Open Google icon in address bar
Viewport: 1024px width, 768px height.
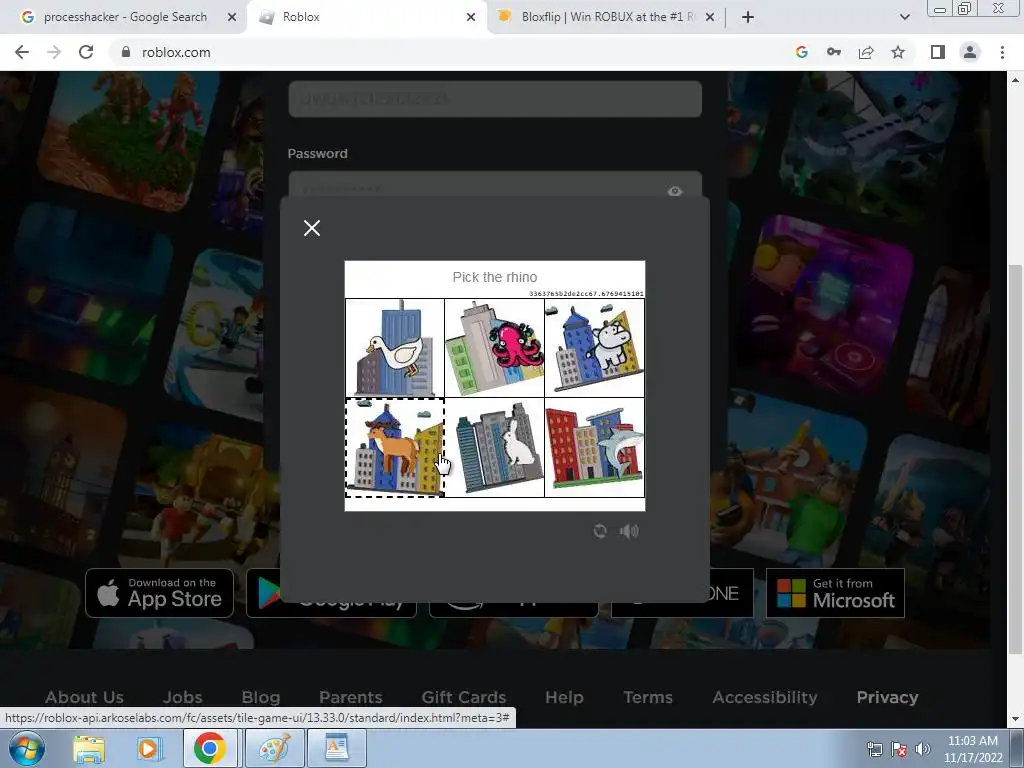click(x=802, y=52)
